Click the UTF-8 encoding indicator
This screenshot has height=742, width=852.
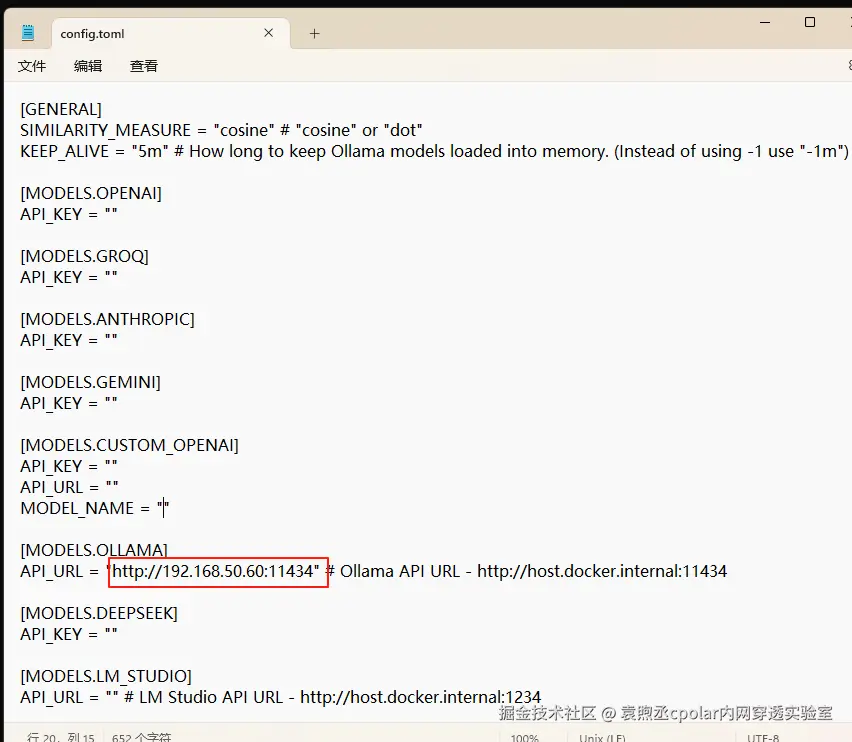pos(763,738)
